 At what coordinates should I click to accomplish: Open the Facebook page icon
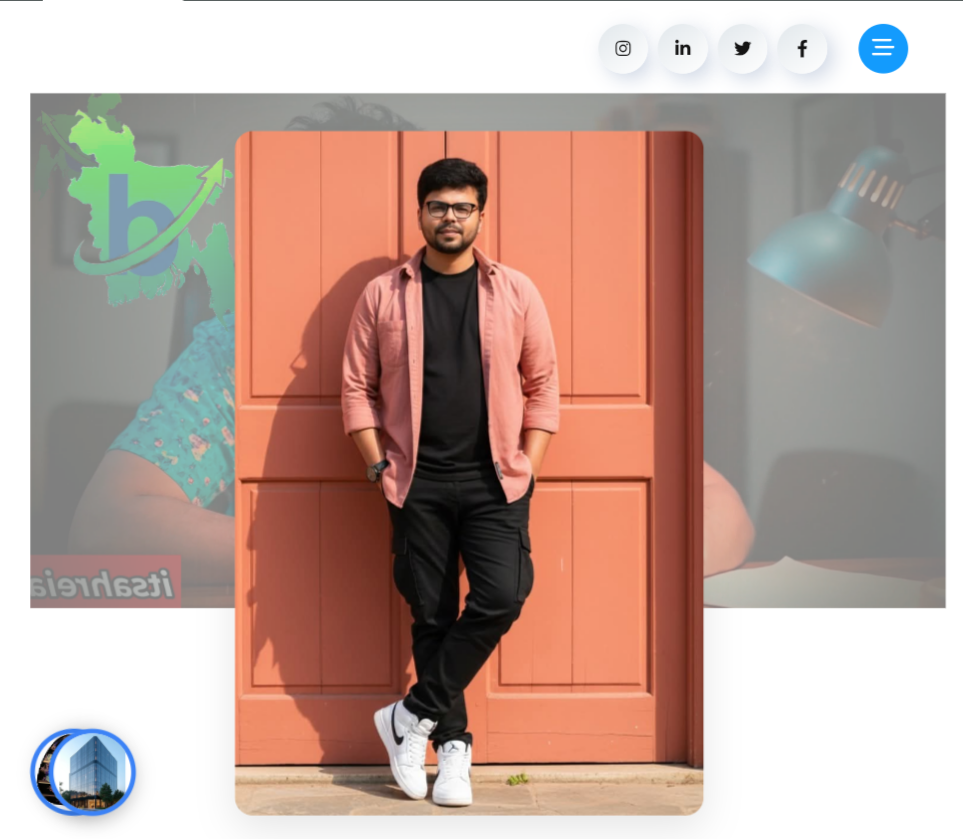pyautogui.click(x=802, y=49)
